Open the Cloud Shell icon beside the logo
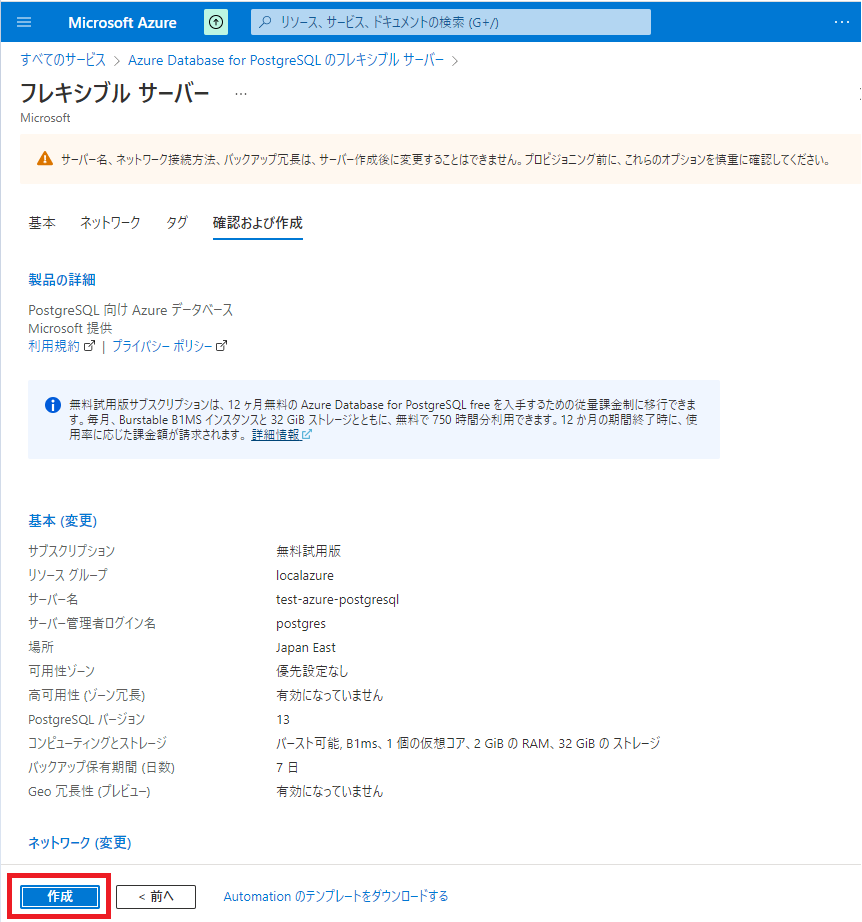This screenshot has width=862, height=922. 216,22
